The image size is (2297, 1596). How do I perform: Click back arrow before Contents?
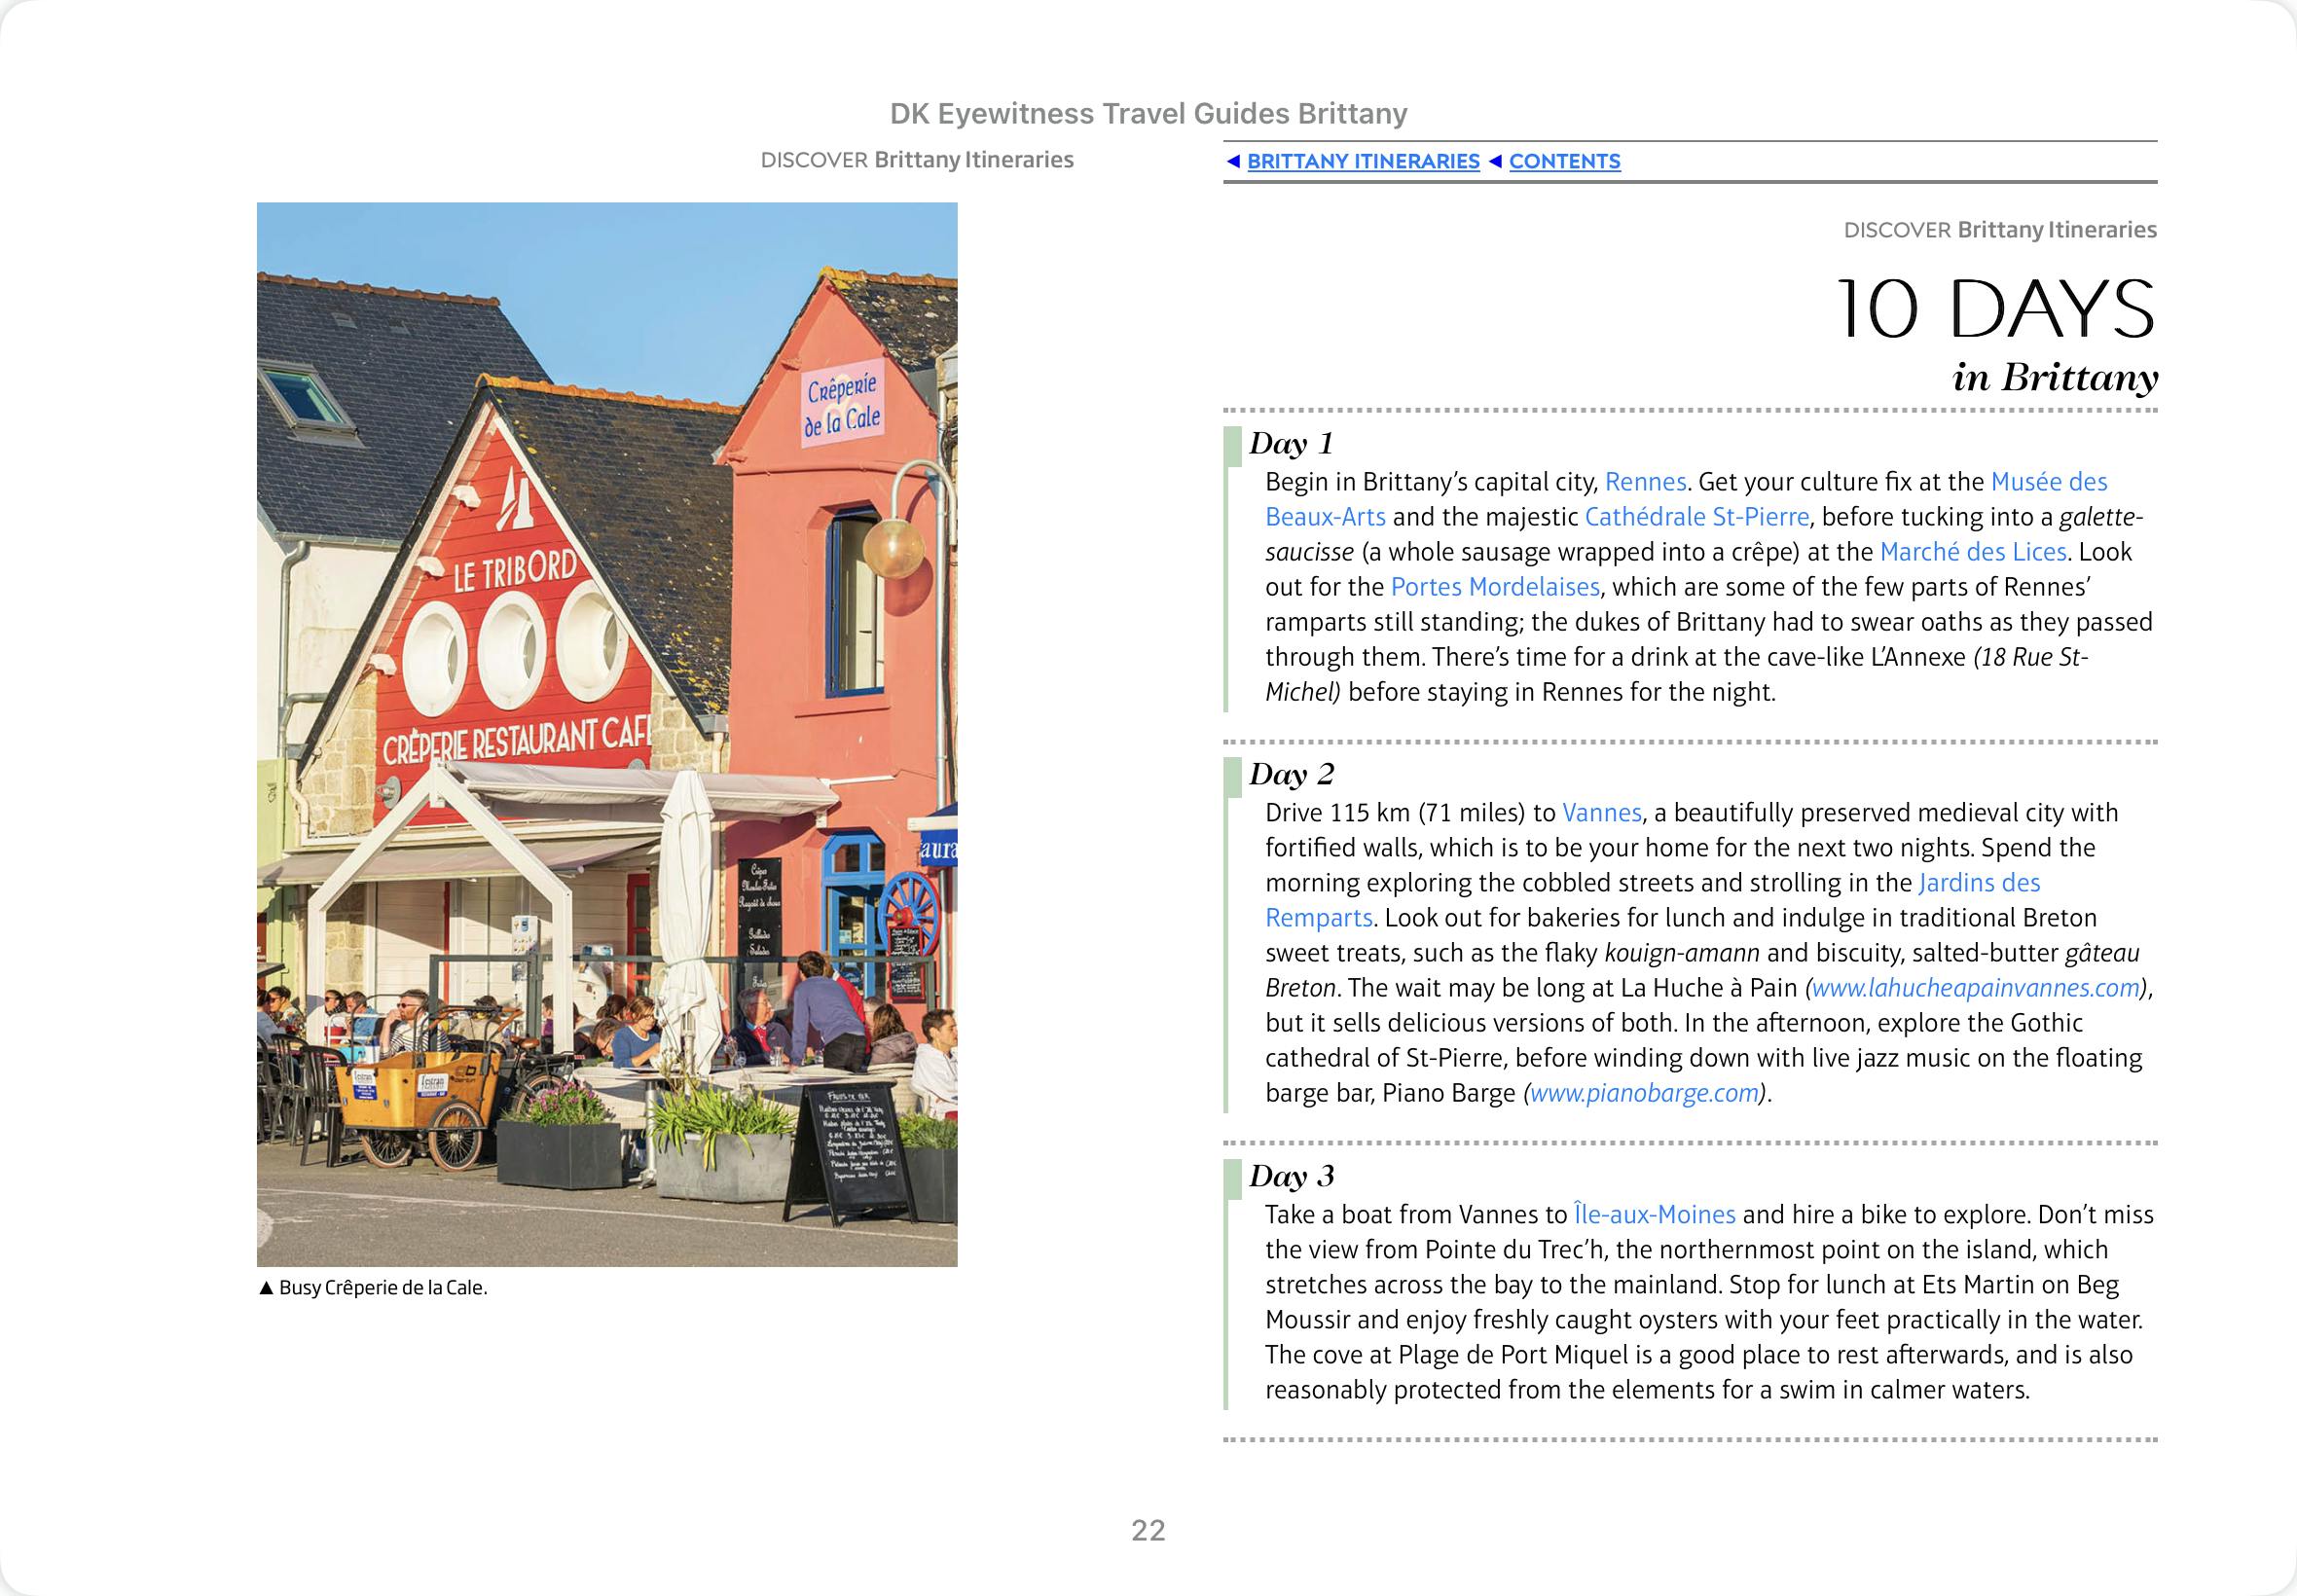pyautogui.click(x=1495, y=161)
